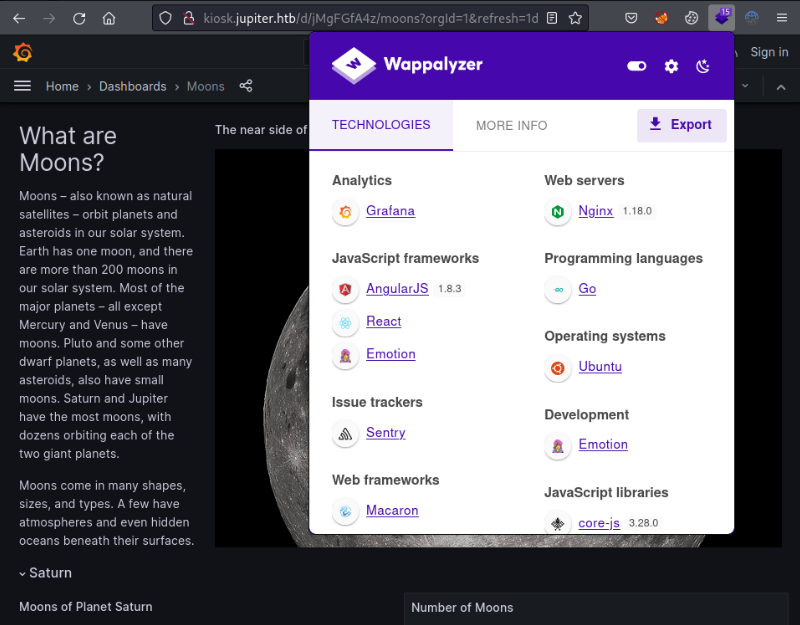Open the Go technology link
Viewport: 800px width, 625px height.
587,289
